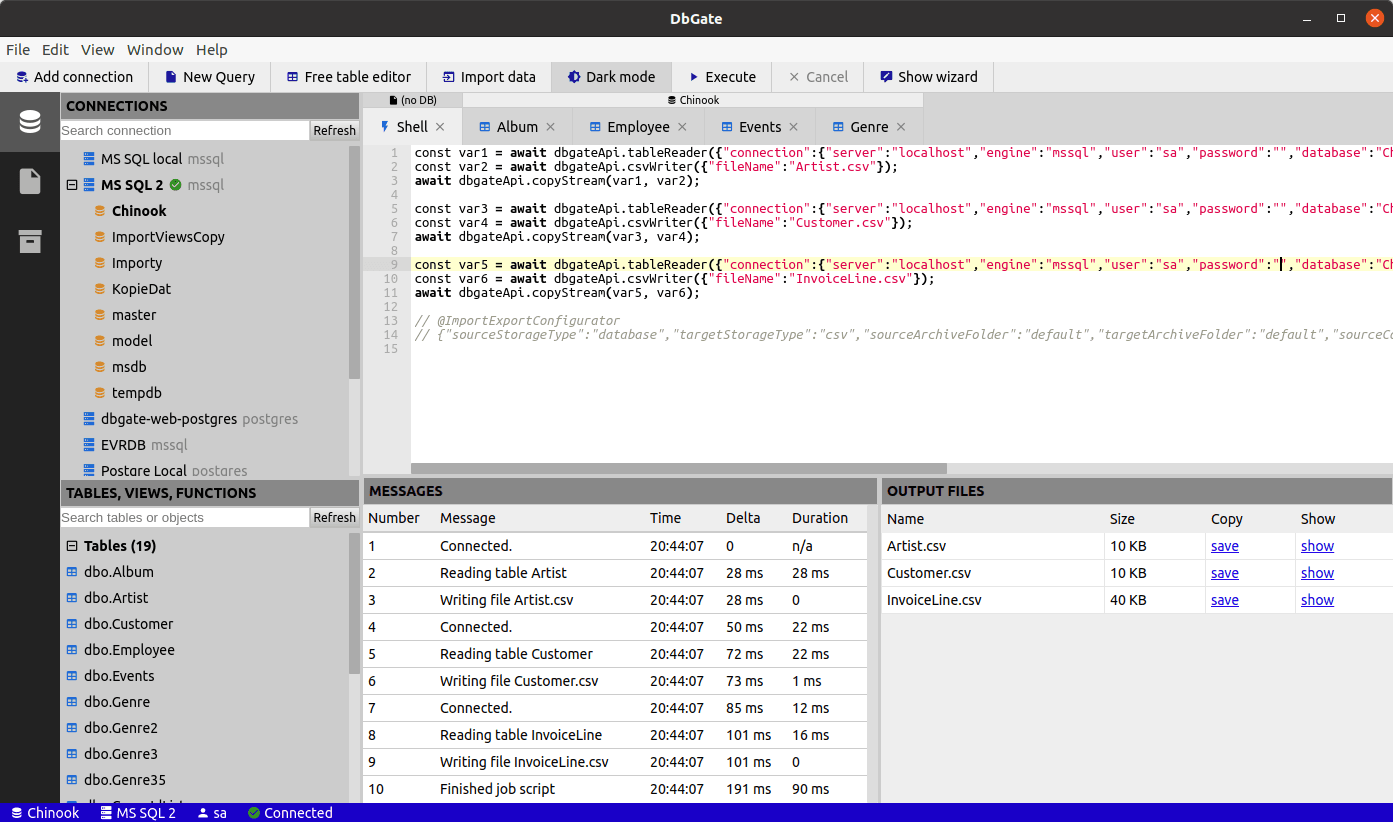Screen dimensions: 1393x822
Task: Click the Show wizard toolbar icon
Action: tap(884, 76)
